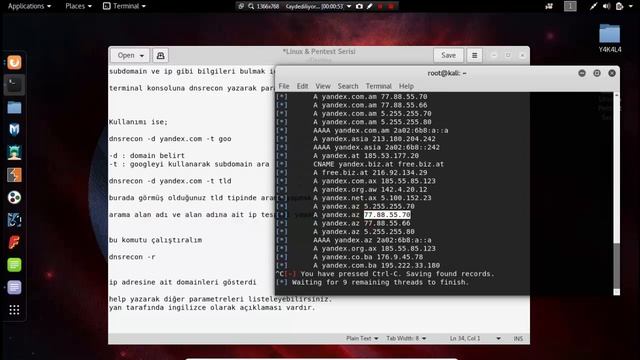Image resolution: width=640 pixels, height=360 pixels.
Task: Show all applications grid
Action: point(14,310)
